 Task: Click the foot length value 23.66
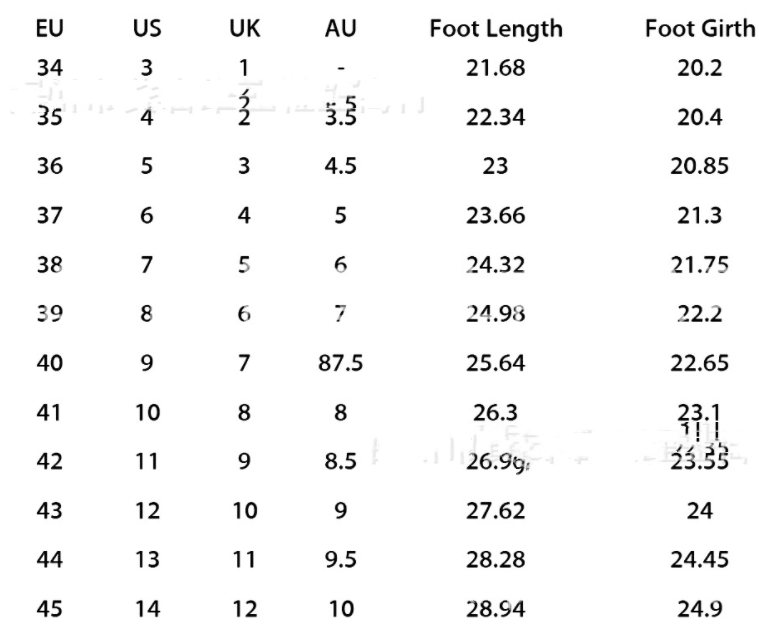coord(496,215)
